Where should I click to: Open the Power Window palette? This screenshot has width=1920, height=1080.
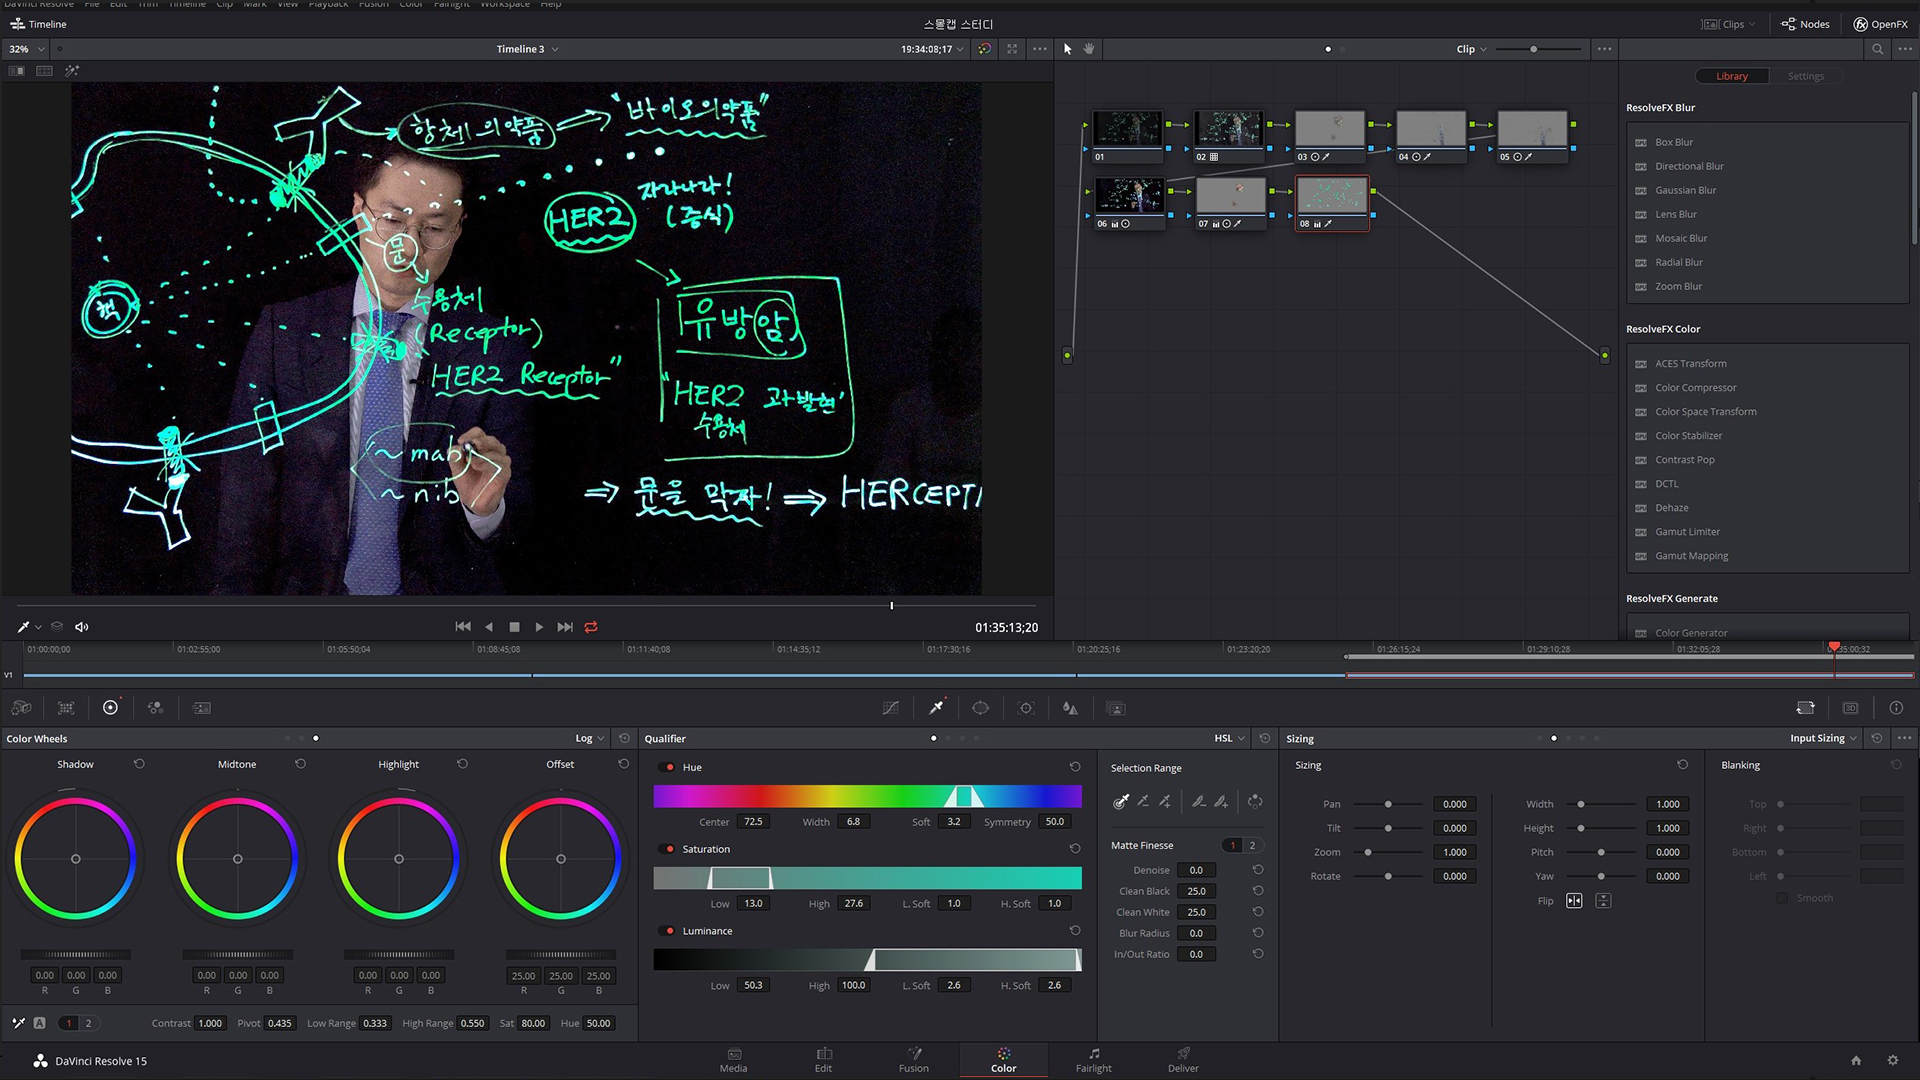(980, 708)
